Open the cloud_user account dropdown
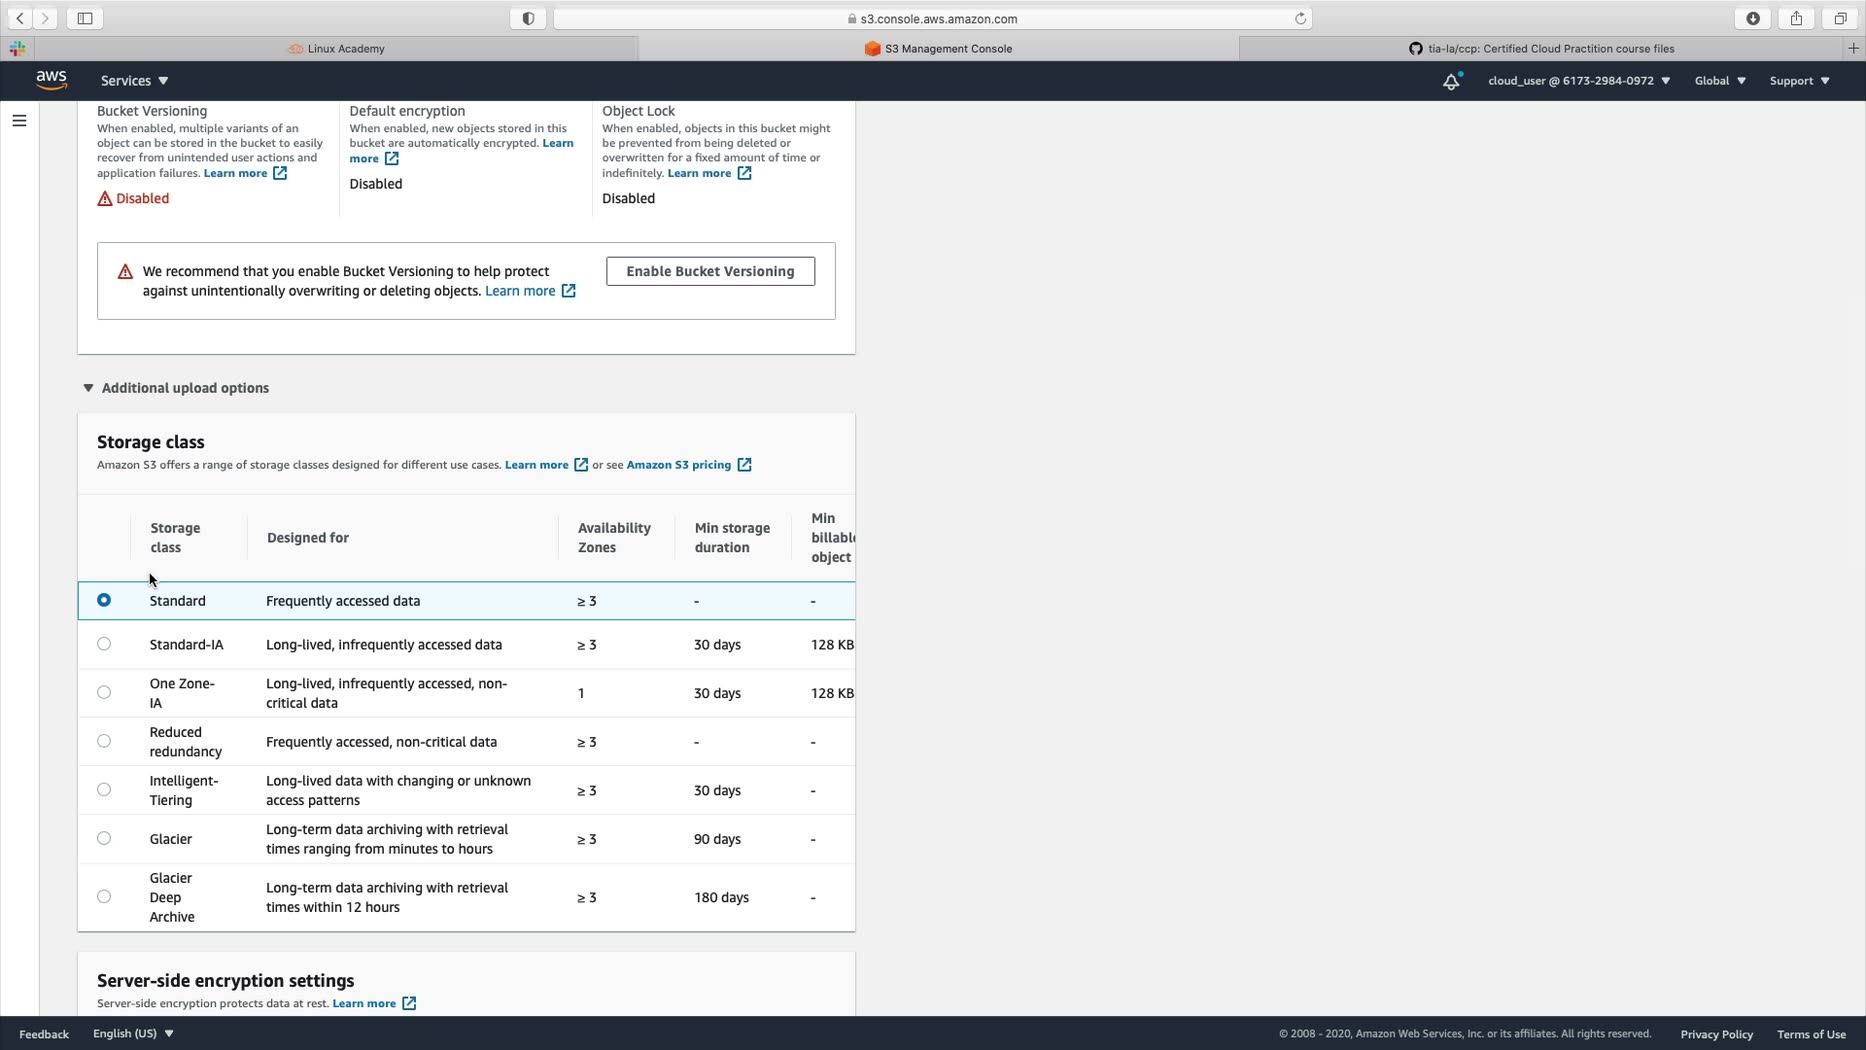1866x1050 pixels. [1579, 81]
